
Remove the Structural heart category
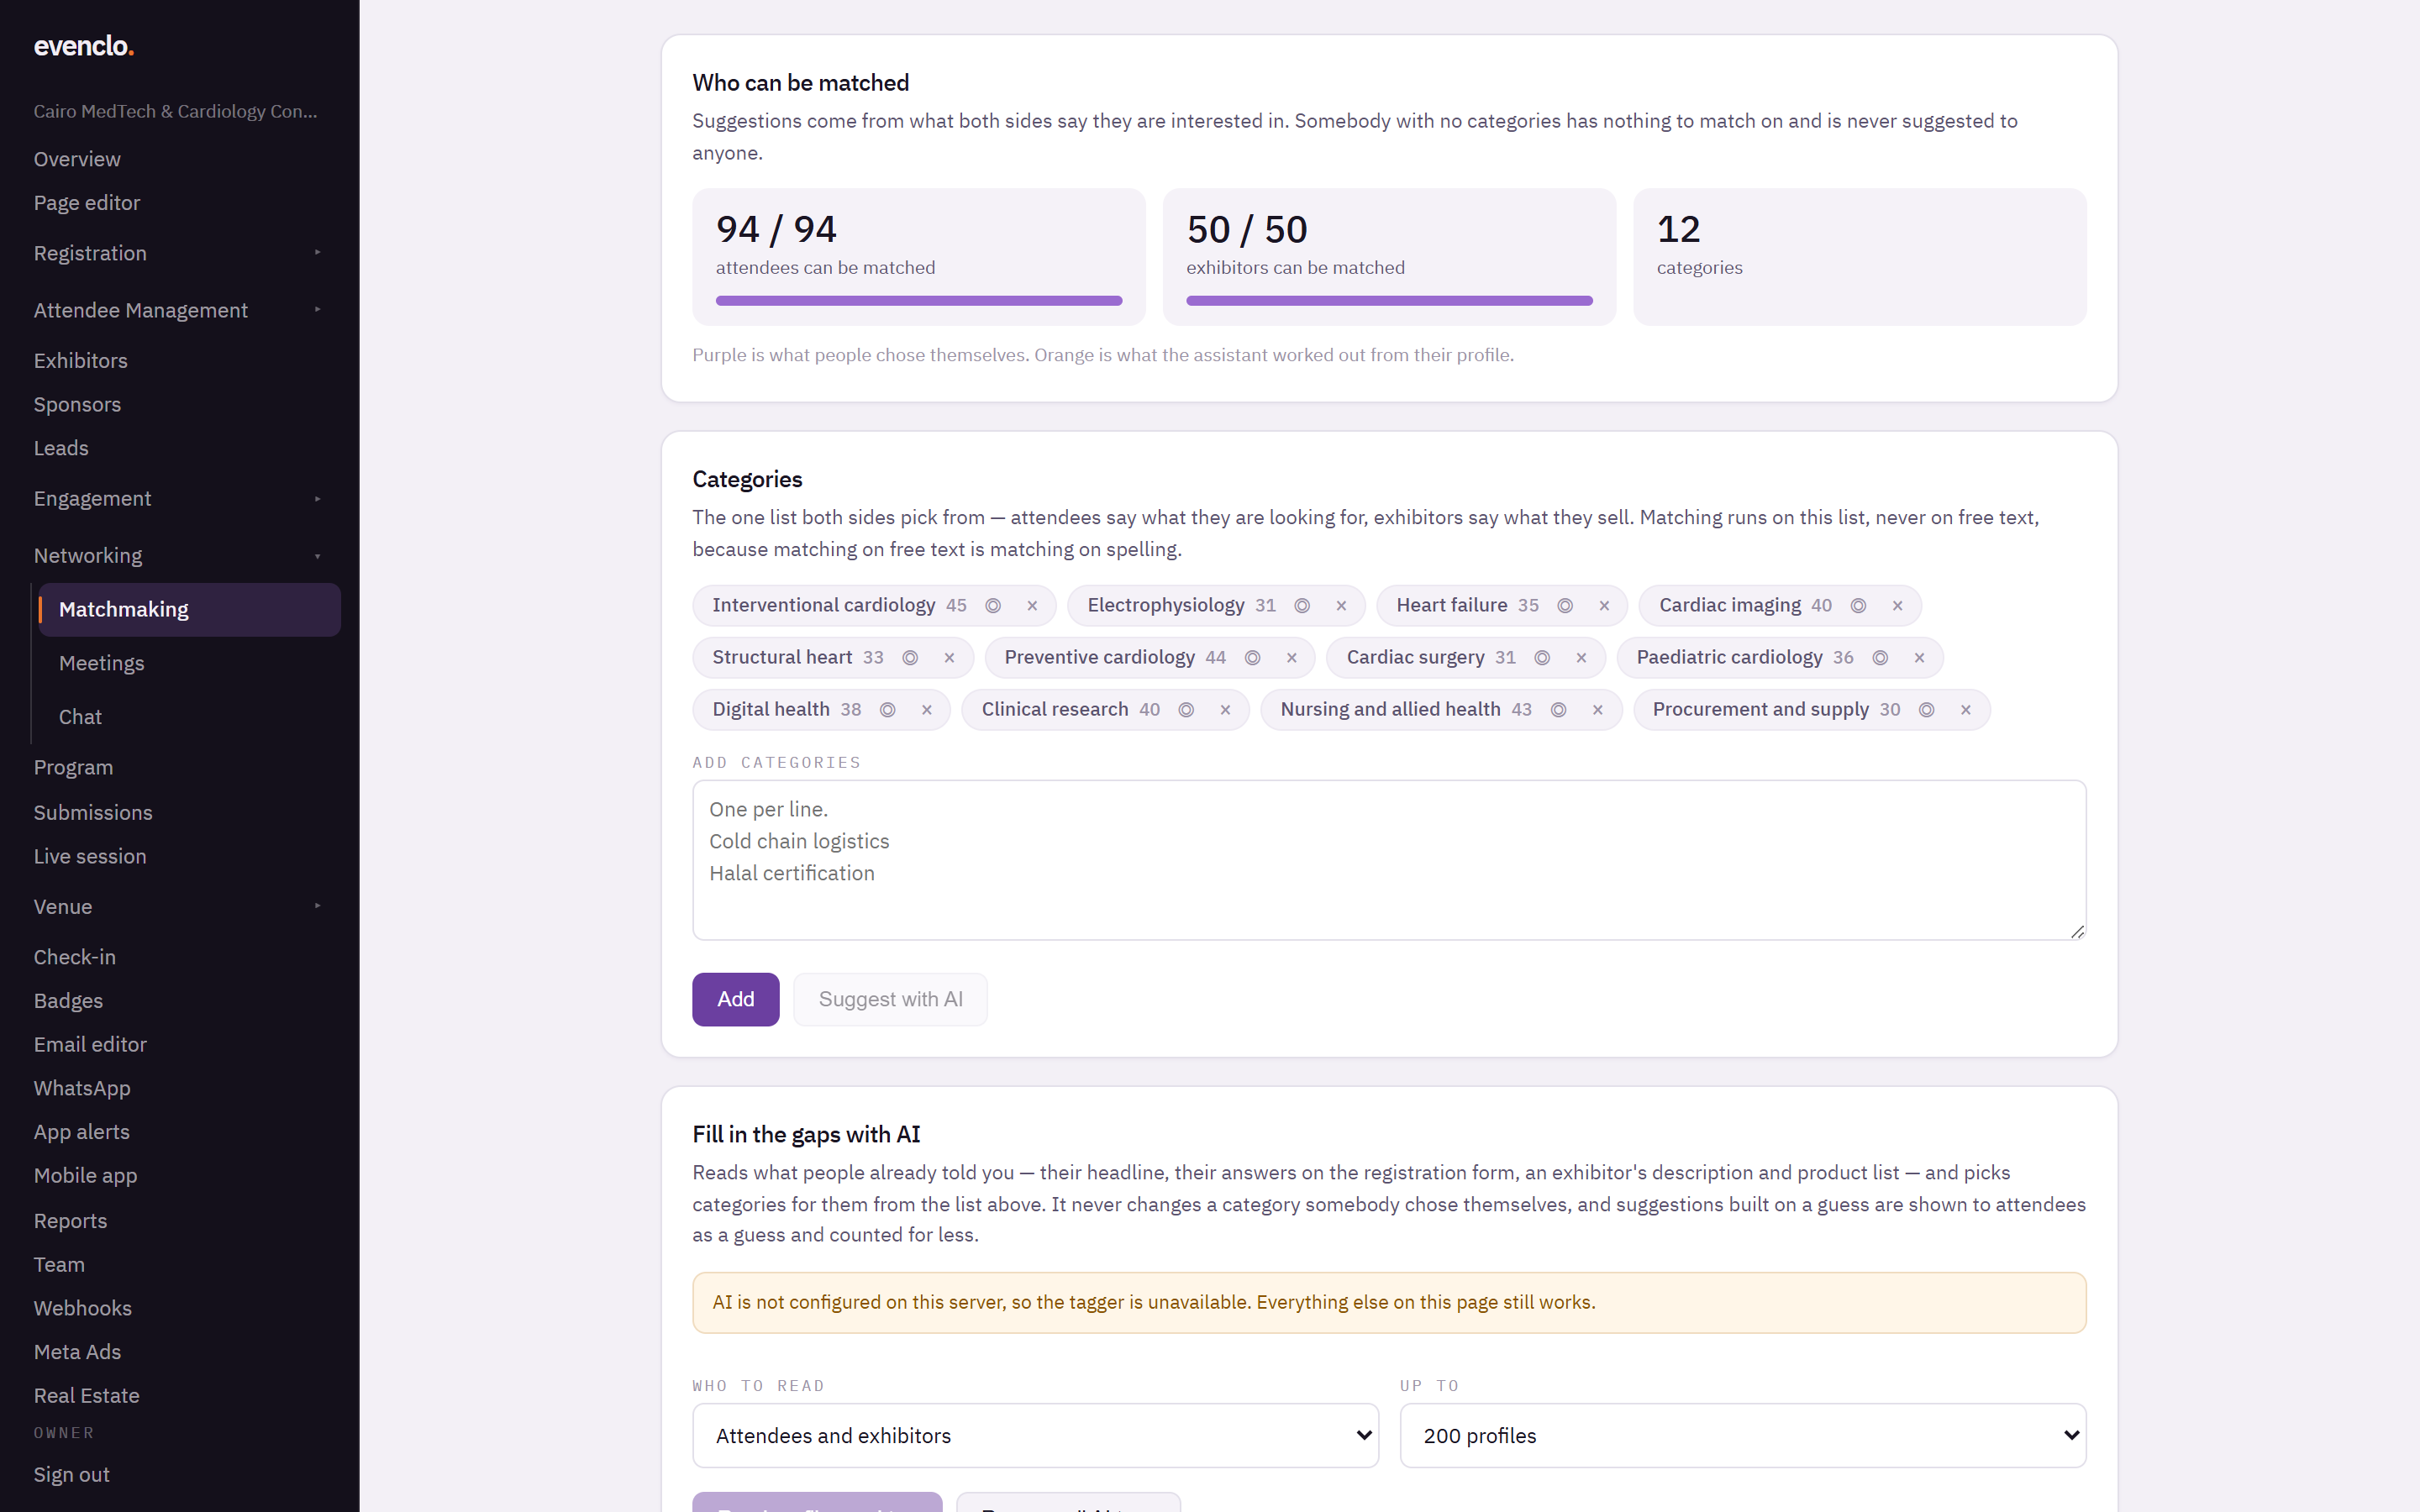[949, 658]
